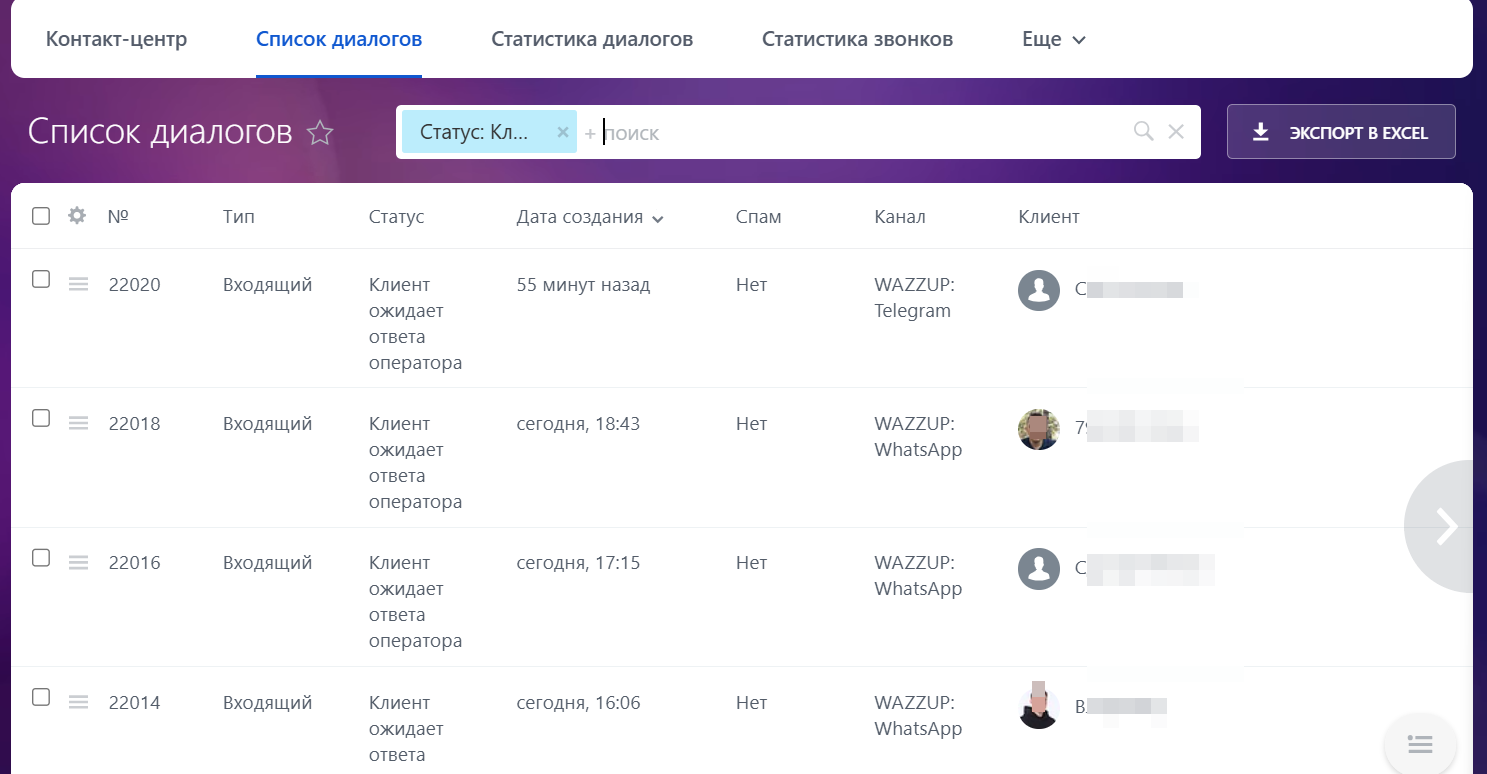Open row actions menu for dialog 22020
The width and height of the screenshot is (1487, 774).
point(78,285)
